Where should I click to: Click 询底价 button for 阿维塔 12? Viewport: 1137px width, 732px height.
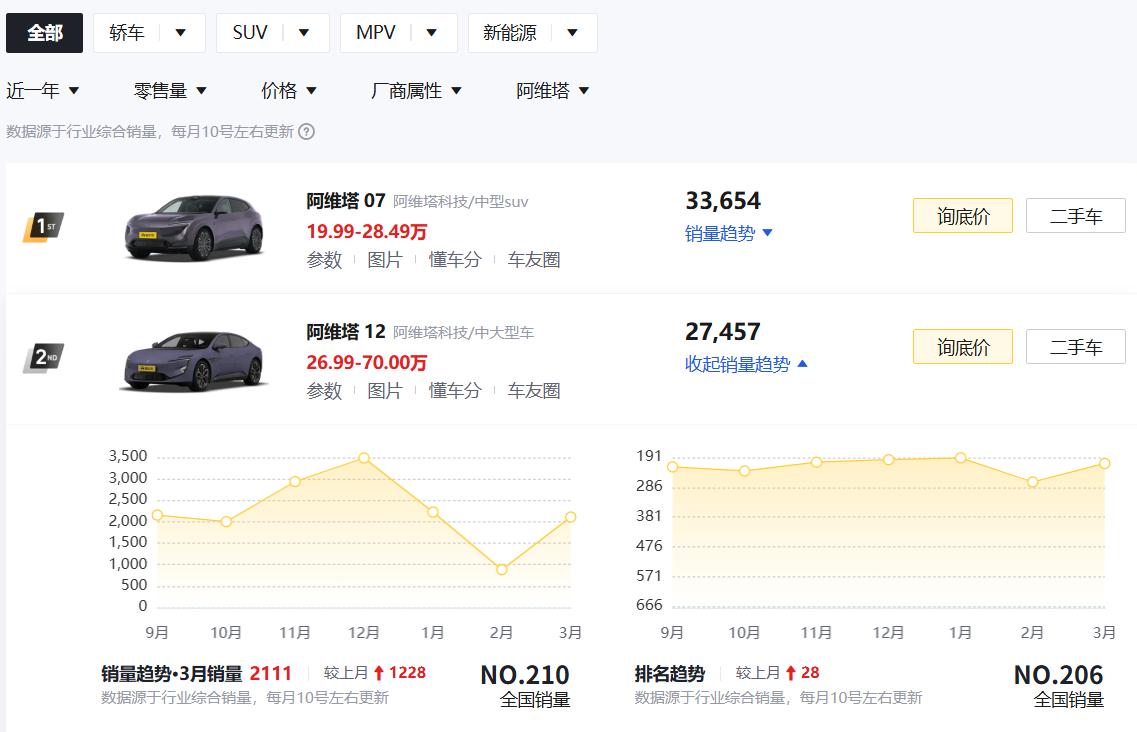click(962, 347)
